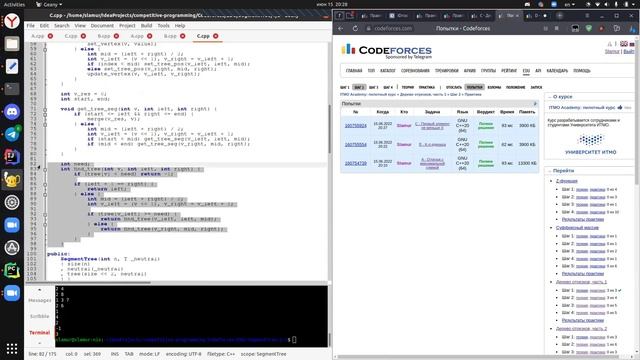Open the Files manager dock icon

click(12, 43)
